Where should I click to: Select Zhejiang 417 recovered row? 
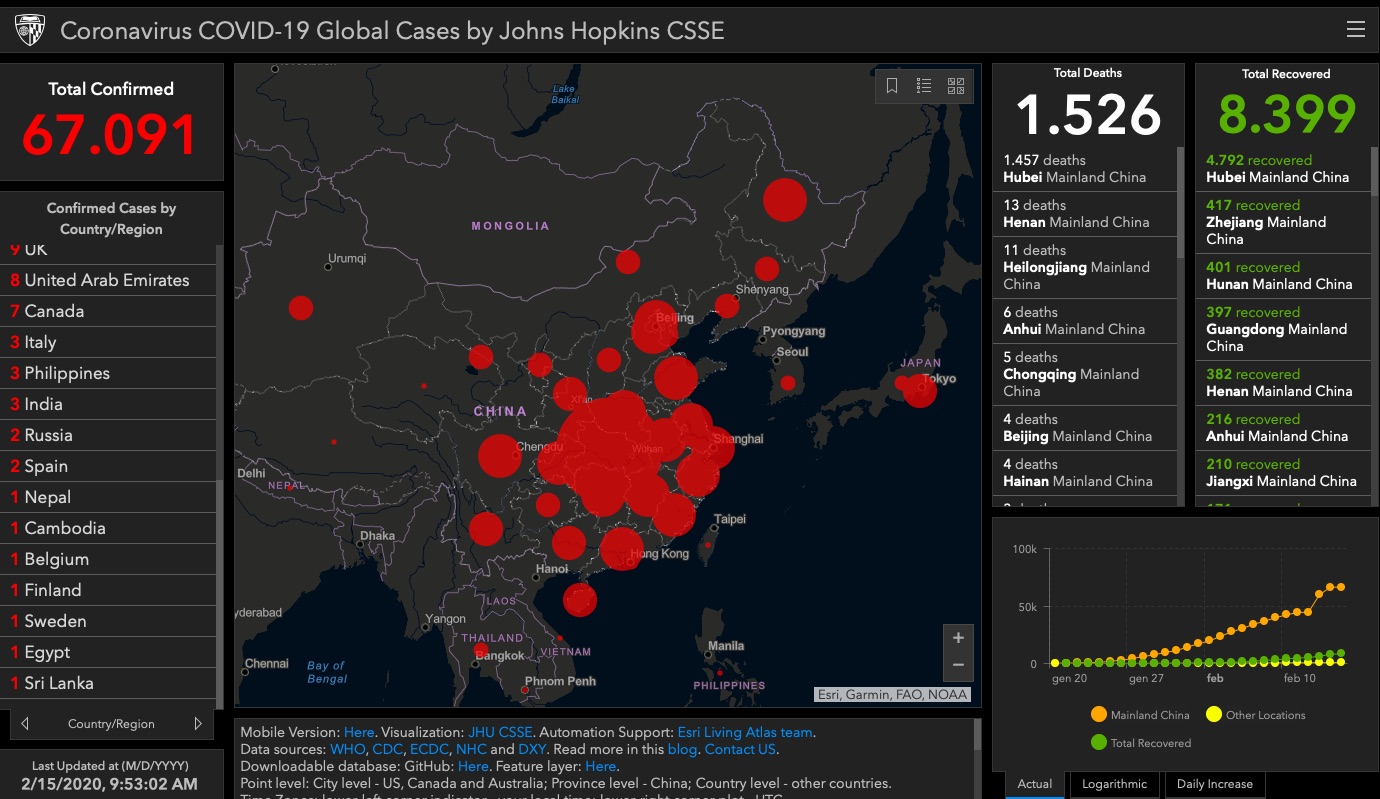(1283, 222)
